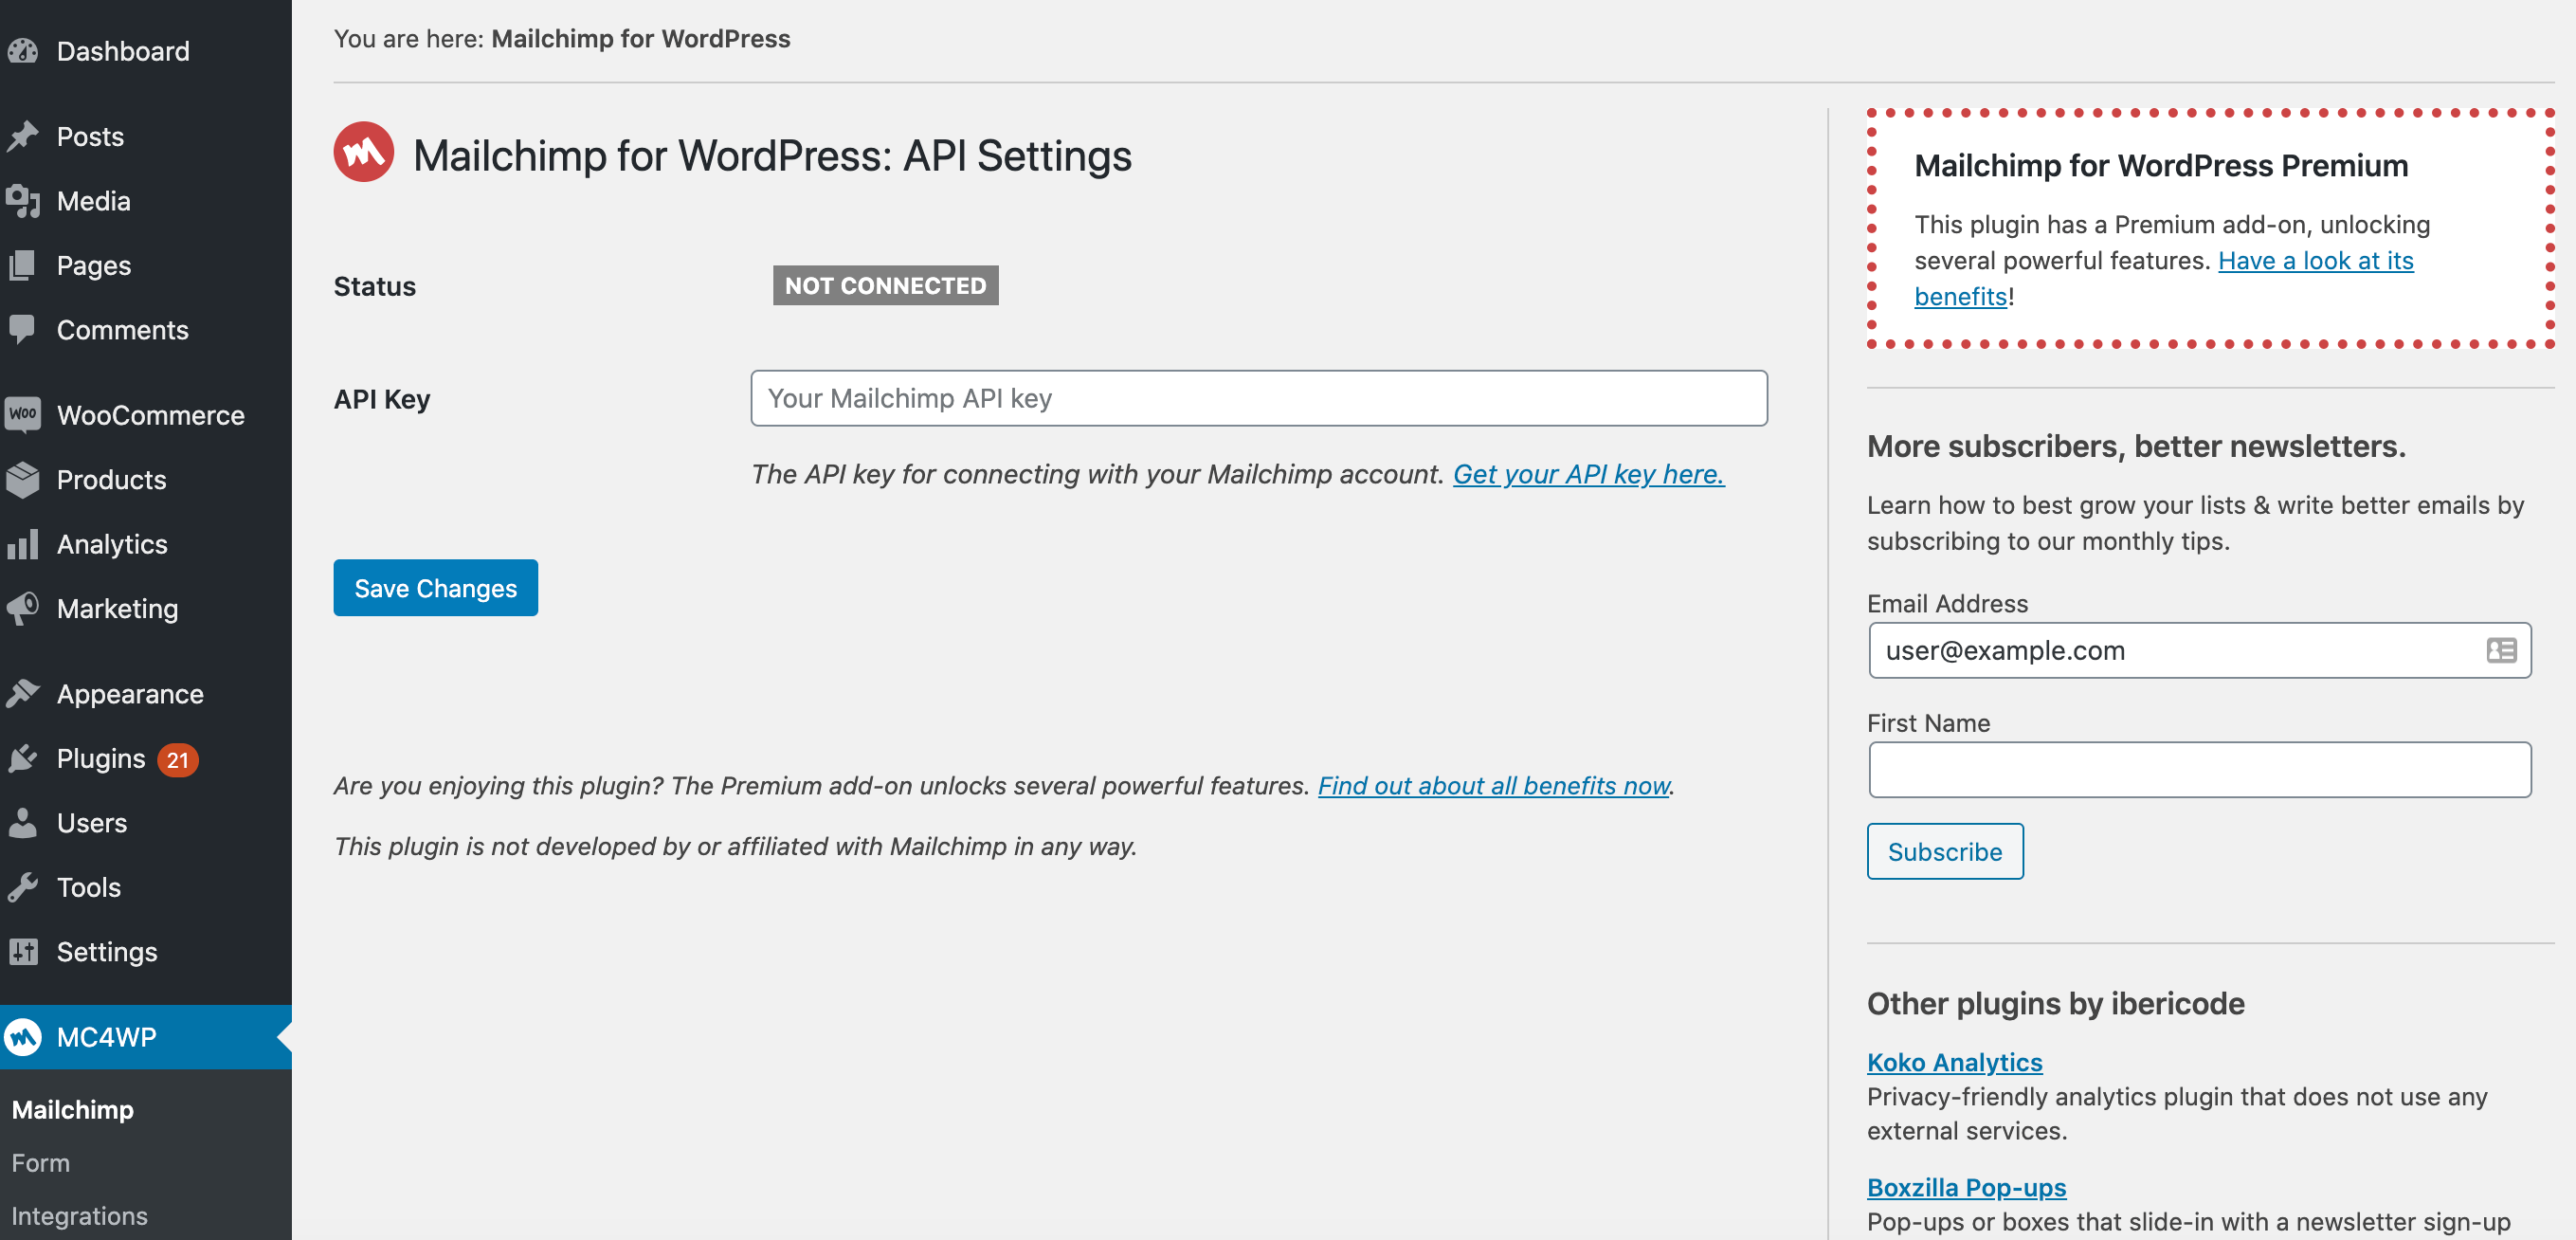Click Save Changes button
Screen dimensions: 2576x1240
[x=434, y=586]
